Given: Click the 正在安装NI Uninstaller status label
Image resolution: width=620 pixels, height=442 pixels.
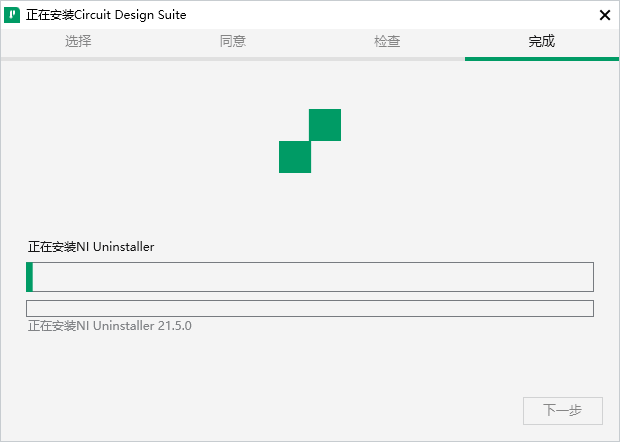Looking at the screenshot, I should (x=91, y=247).
